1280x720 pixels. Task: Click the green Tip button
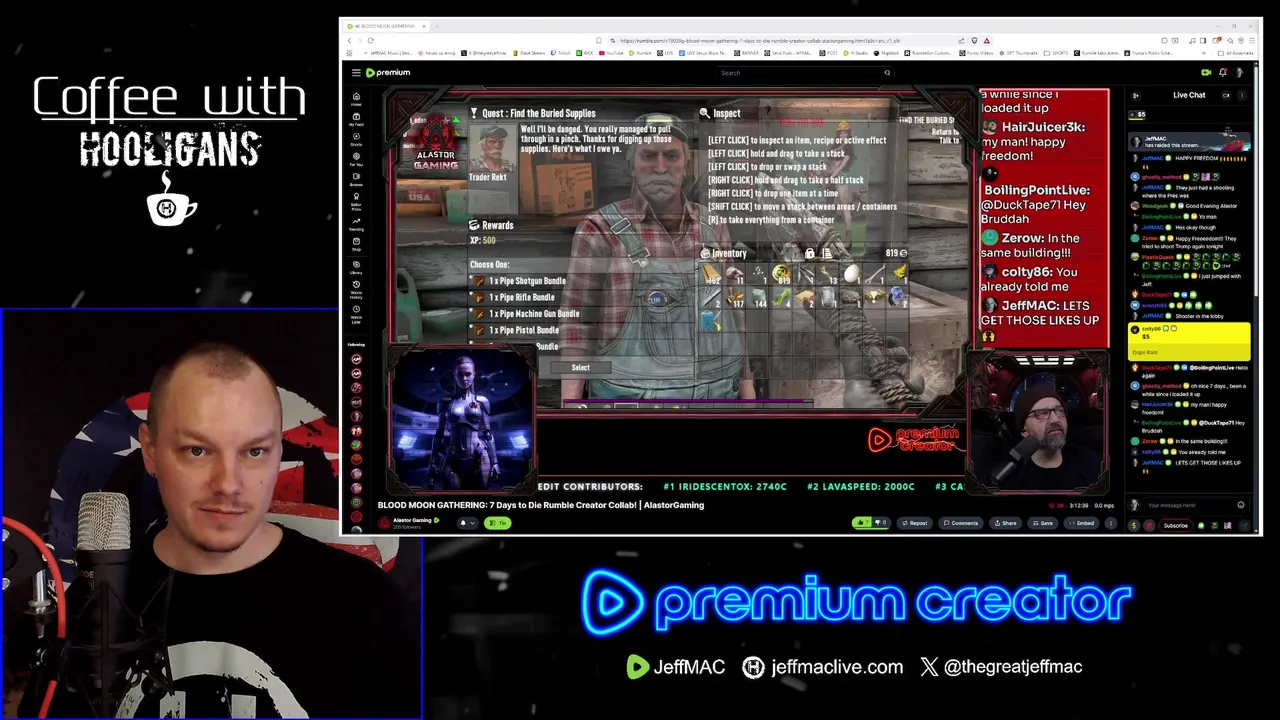click(x=497, y=522)
